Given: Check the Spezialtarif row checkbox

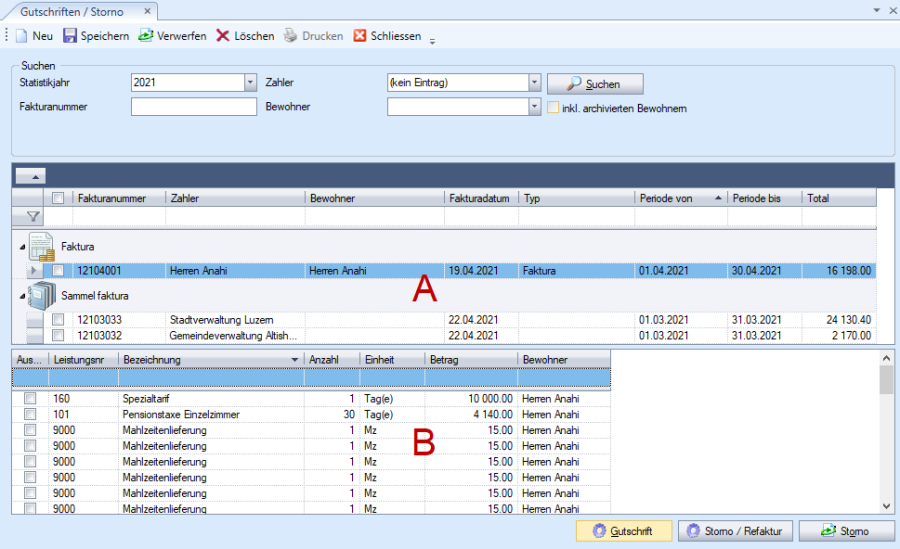Looking at the screenshot, I should pos(30,398).
